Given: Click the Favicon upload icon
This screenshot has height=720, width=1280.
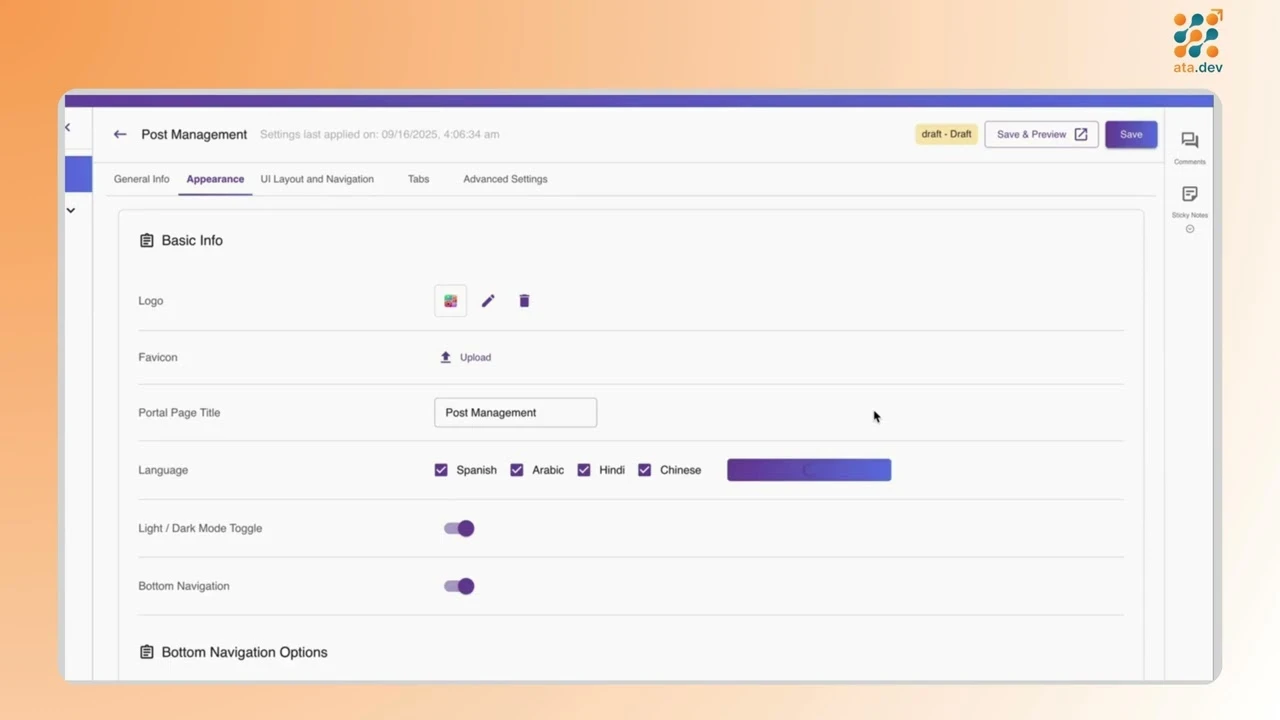Looking at the screenshot, I should 445,357.
